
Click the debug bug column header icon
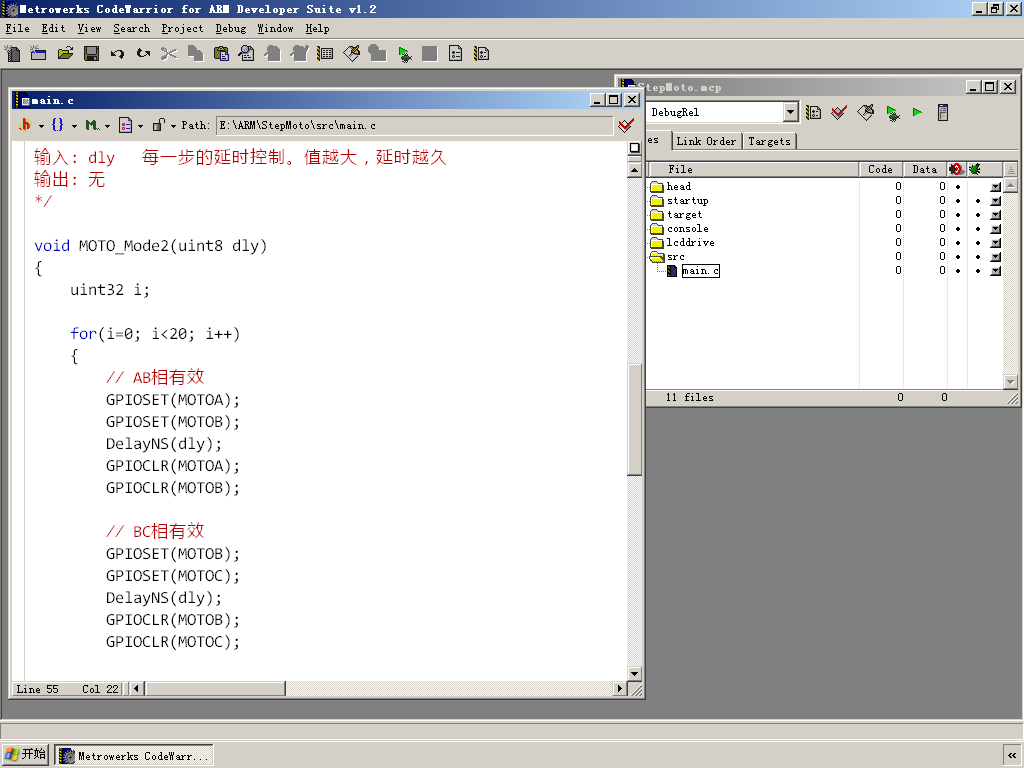[975, 169]
